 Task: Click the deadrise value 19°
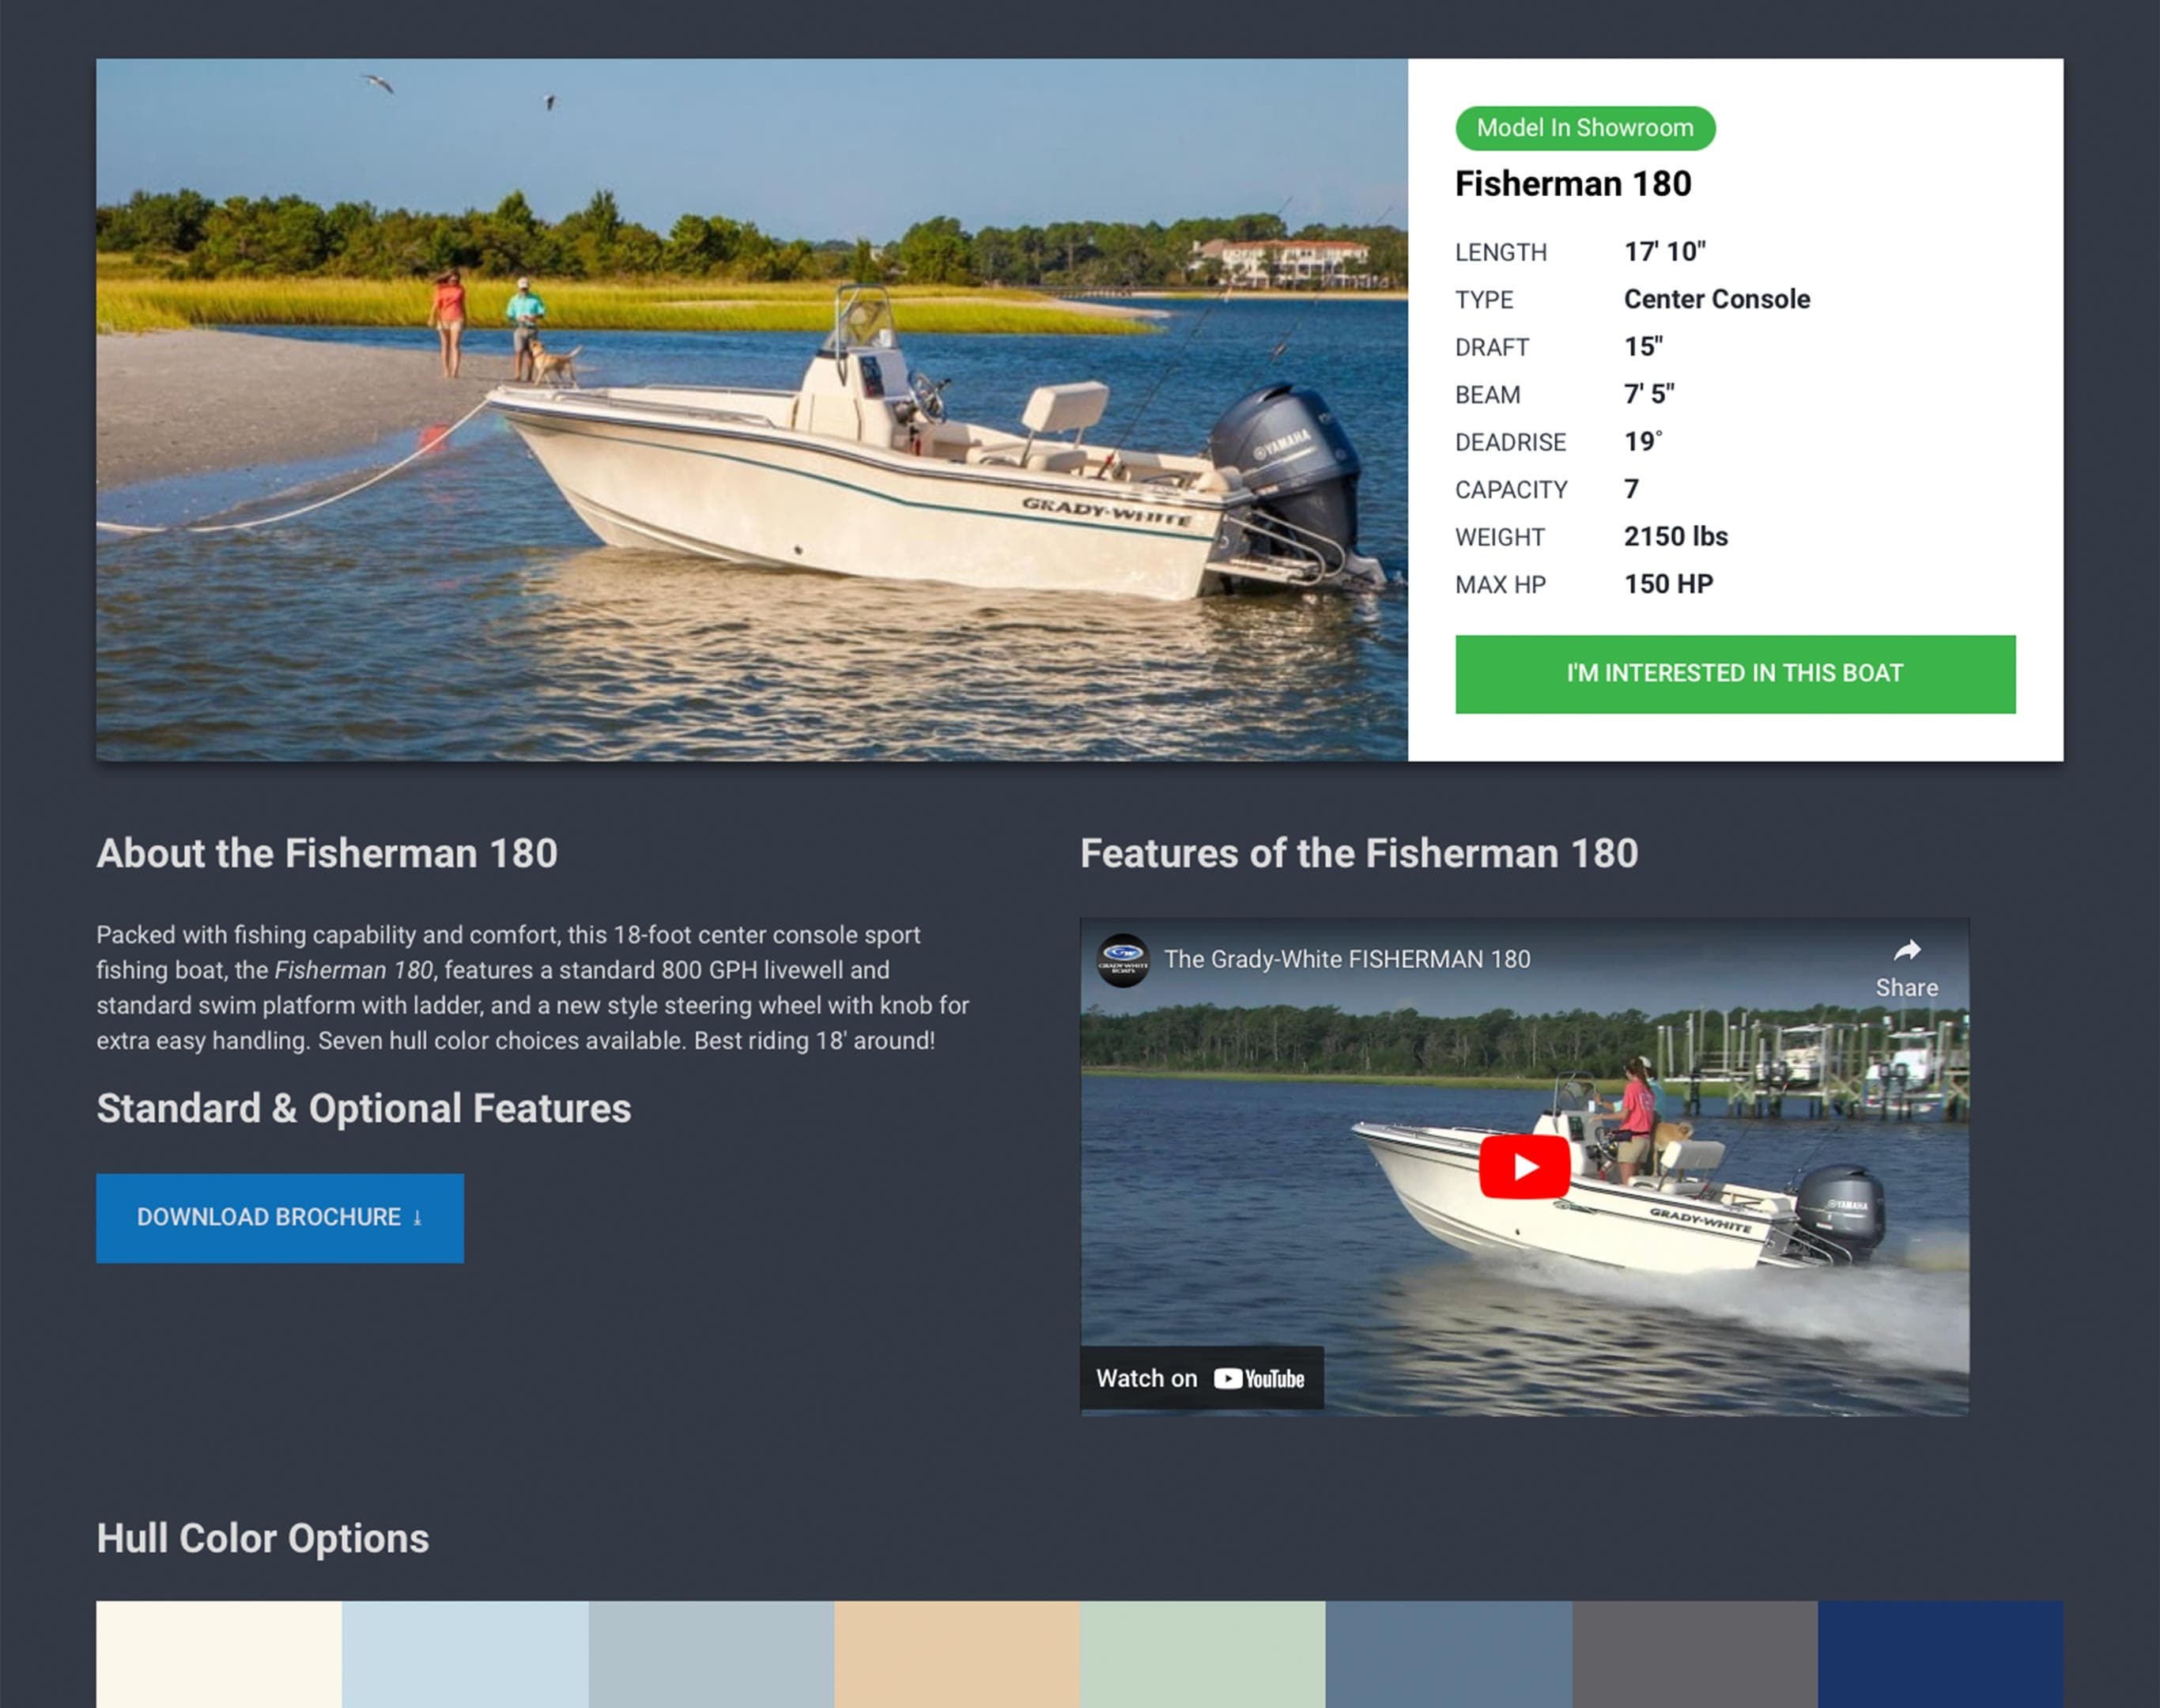point(1643,441)
